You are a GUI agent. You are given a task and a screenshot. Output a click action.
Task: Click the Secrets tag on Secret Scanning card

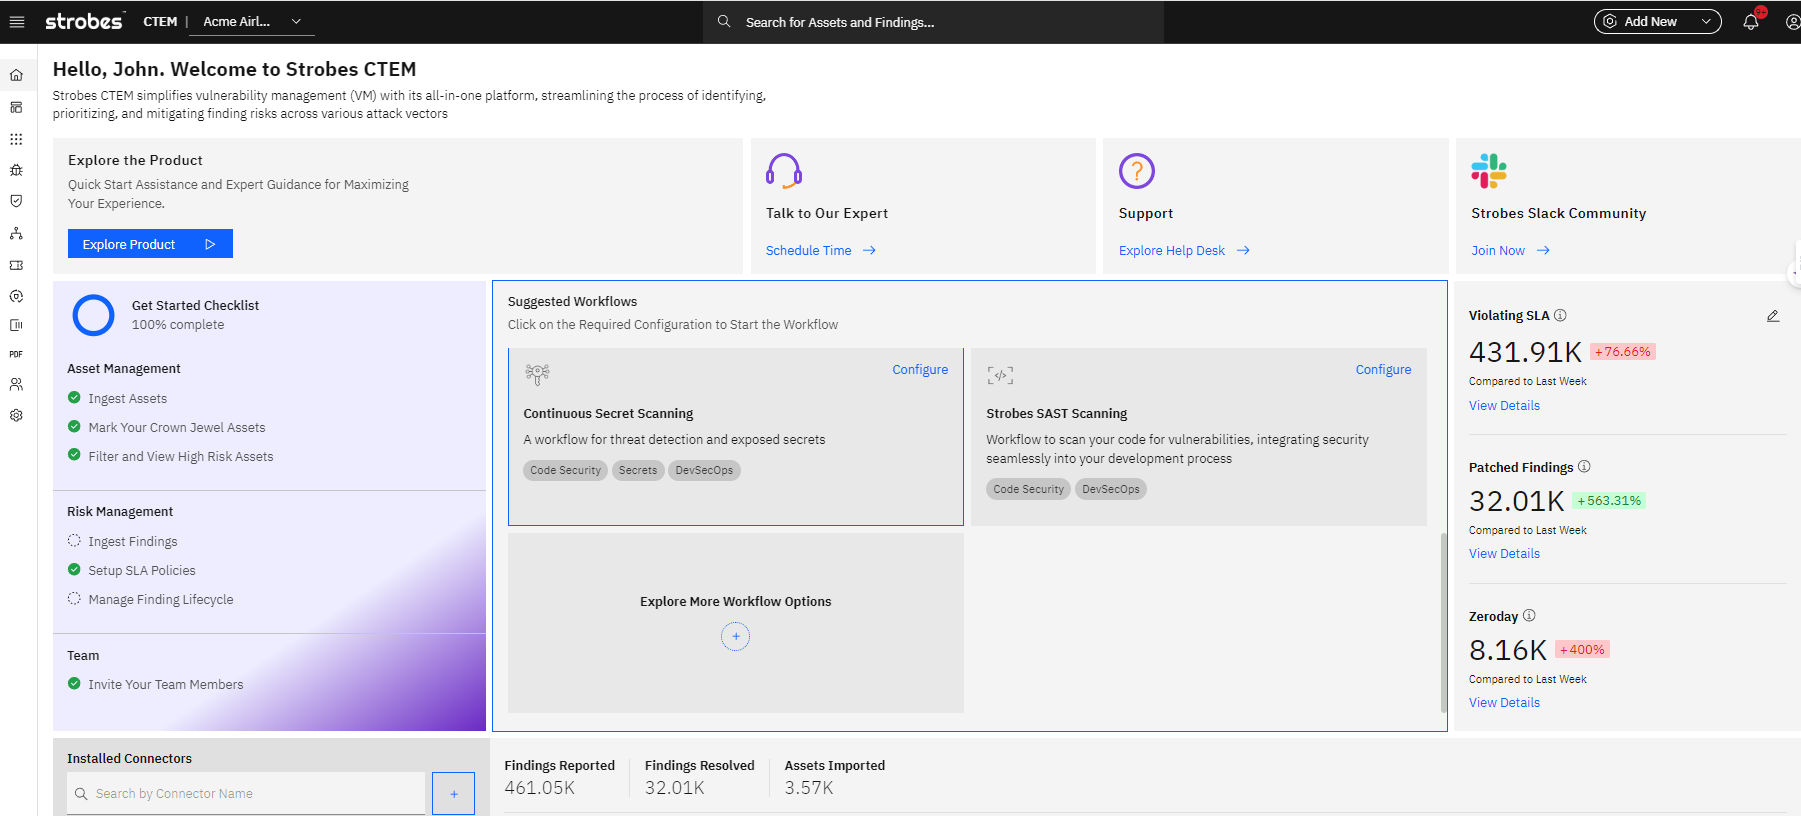[638, 470]
